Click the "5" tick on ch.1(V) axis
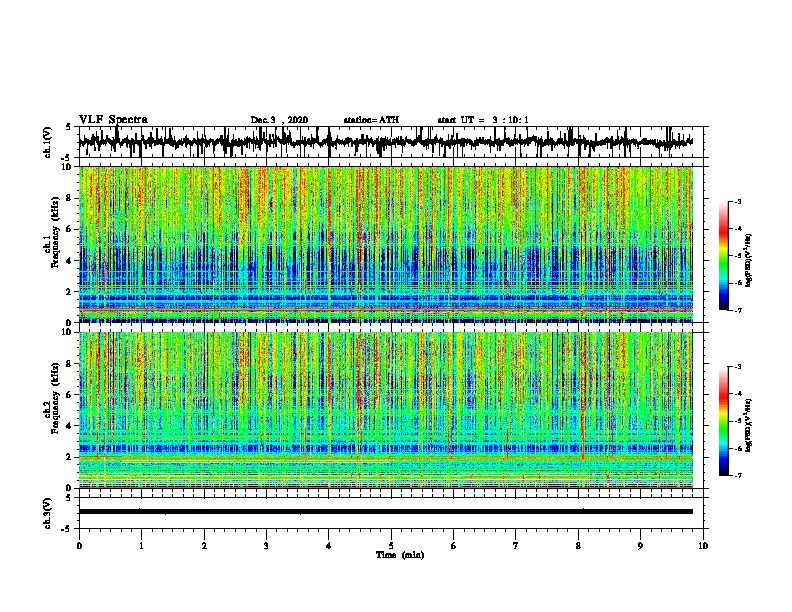Viewport: 792px width, 612px height. [x=69, y=127]
